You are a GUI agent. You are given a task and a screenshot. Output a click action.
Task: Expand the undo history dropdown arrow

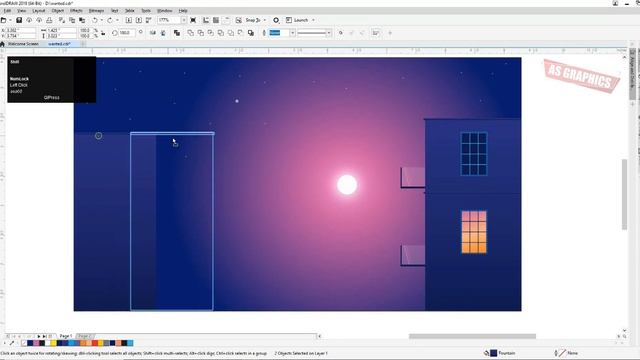tap(101, 20)
